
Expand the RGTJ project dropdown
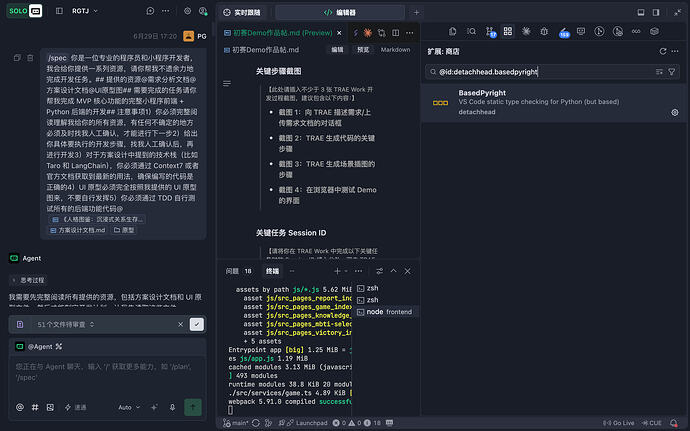85,11
